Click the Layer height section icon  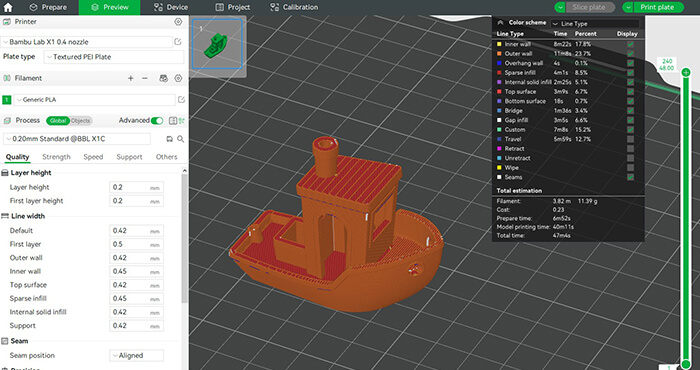point(5,173)
